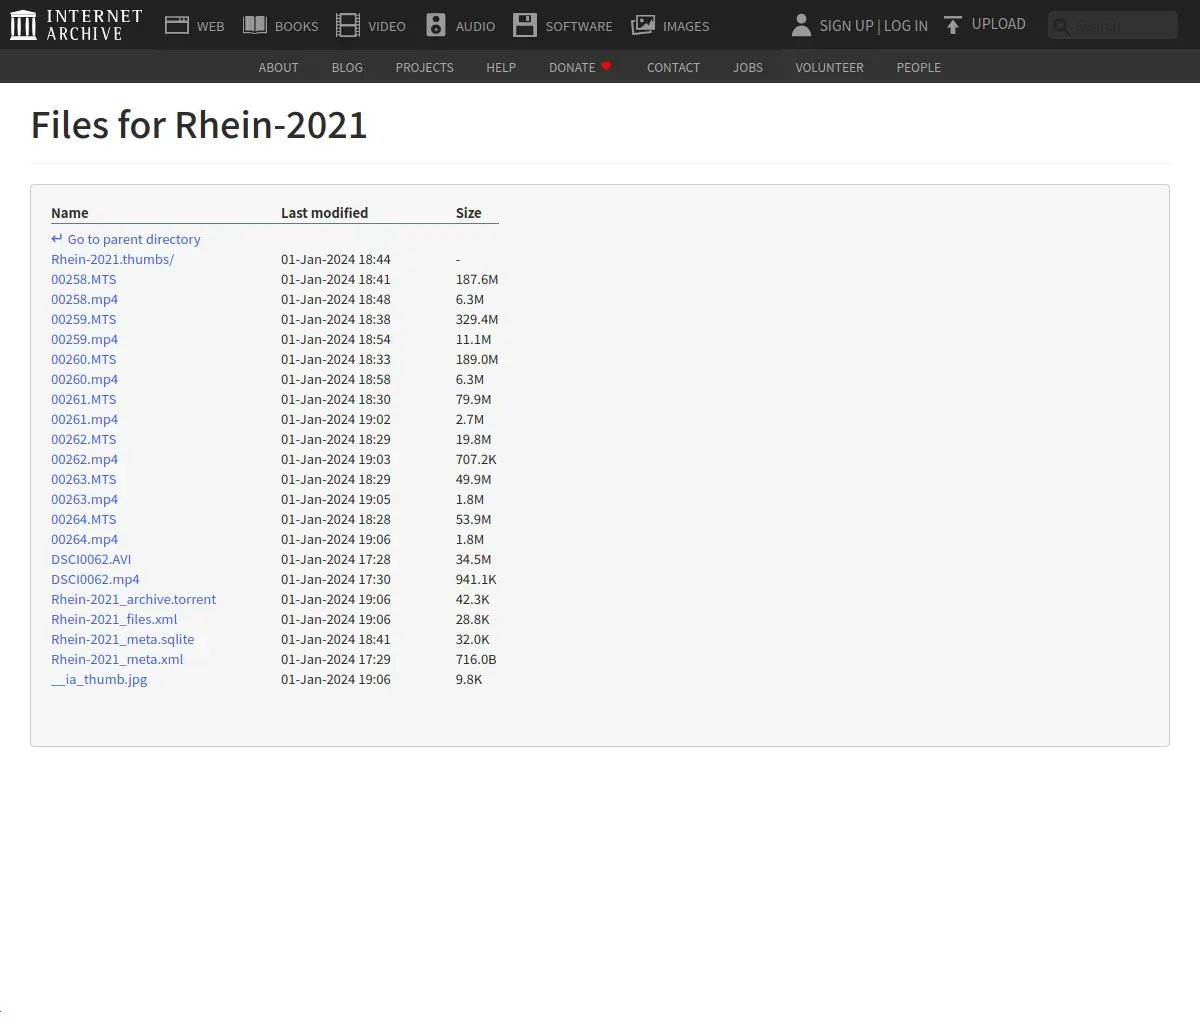Go to parent directory
This screenshot has height=1020, width=1200.
[126, 239]
